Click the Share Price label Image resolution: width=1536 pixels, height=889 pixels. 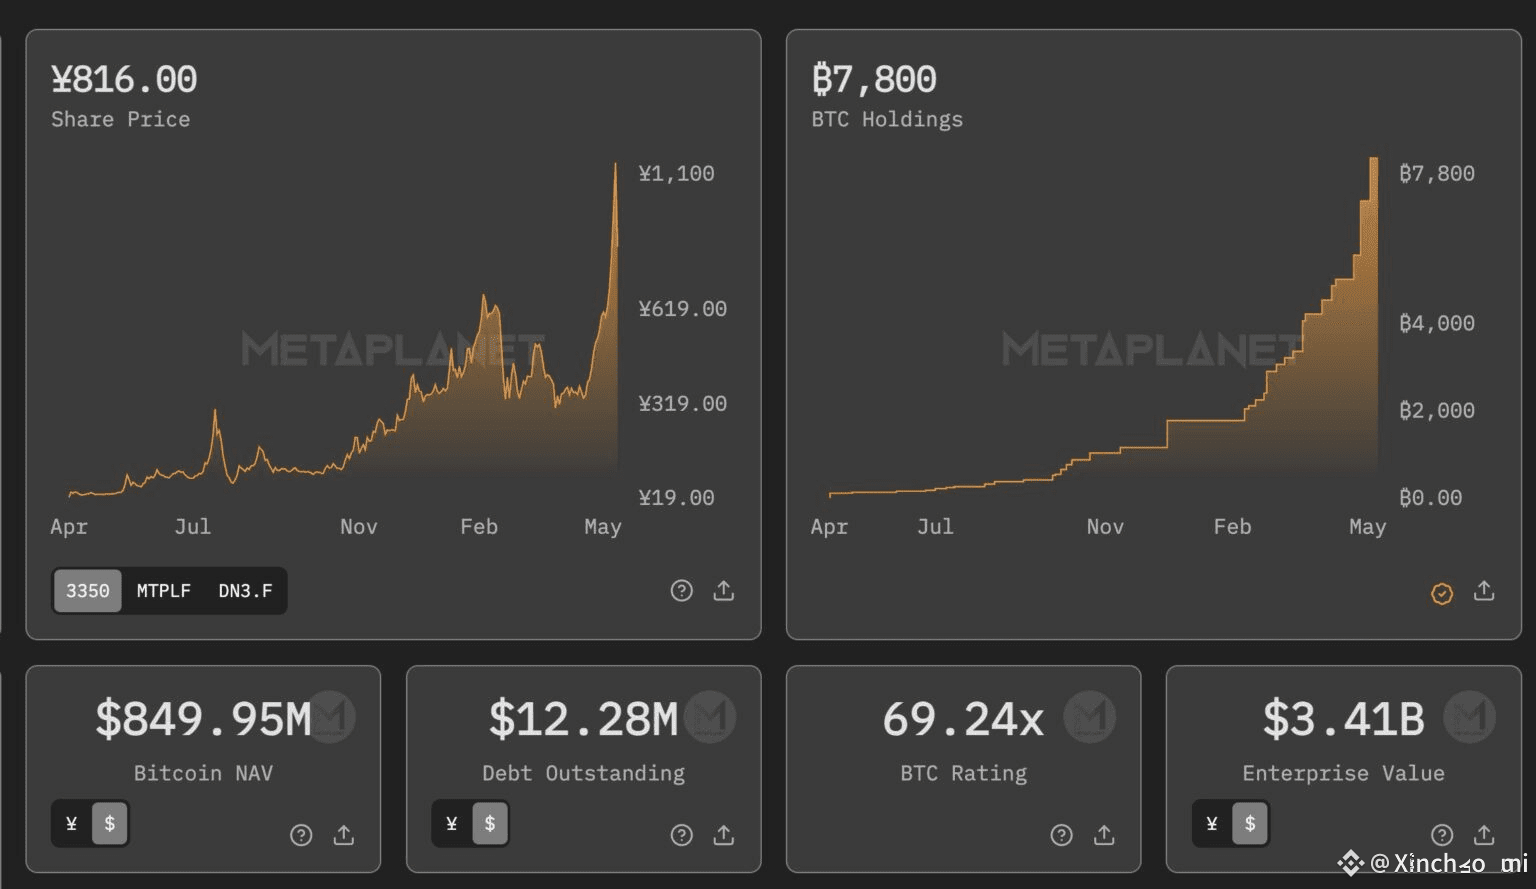pyautogui.click(x=120, y=119)
